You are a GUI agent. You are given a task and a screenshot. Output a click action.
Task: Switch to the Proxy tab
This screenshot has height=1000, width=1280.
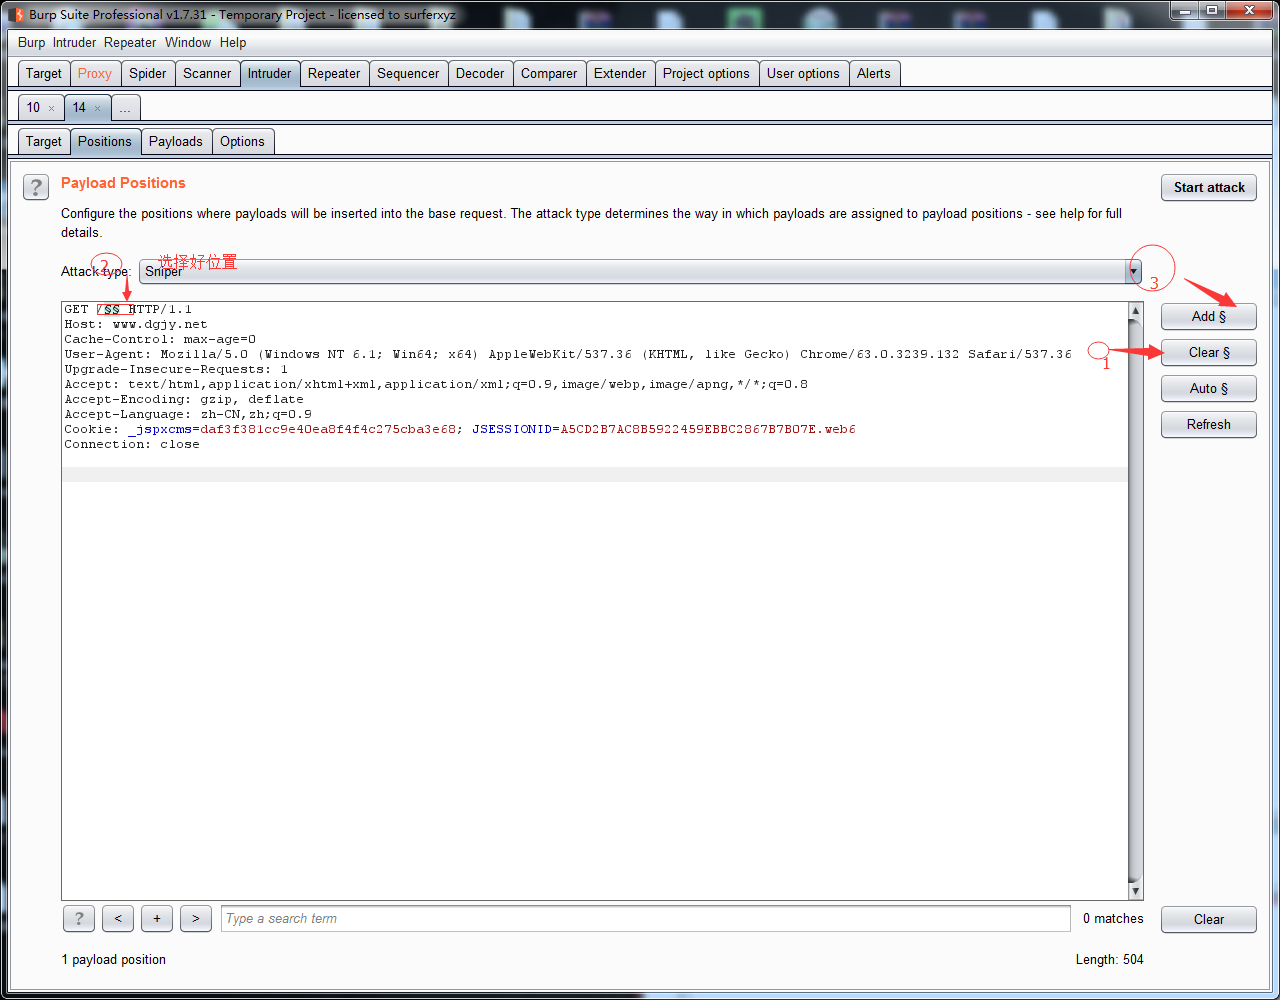click(x=95, y=73)
